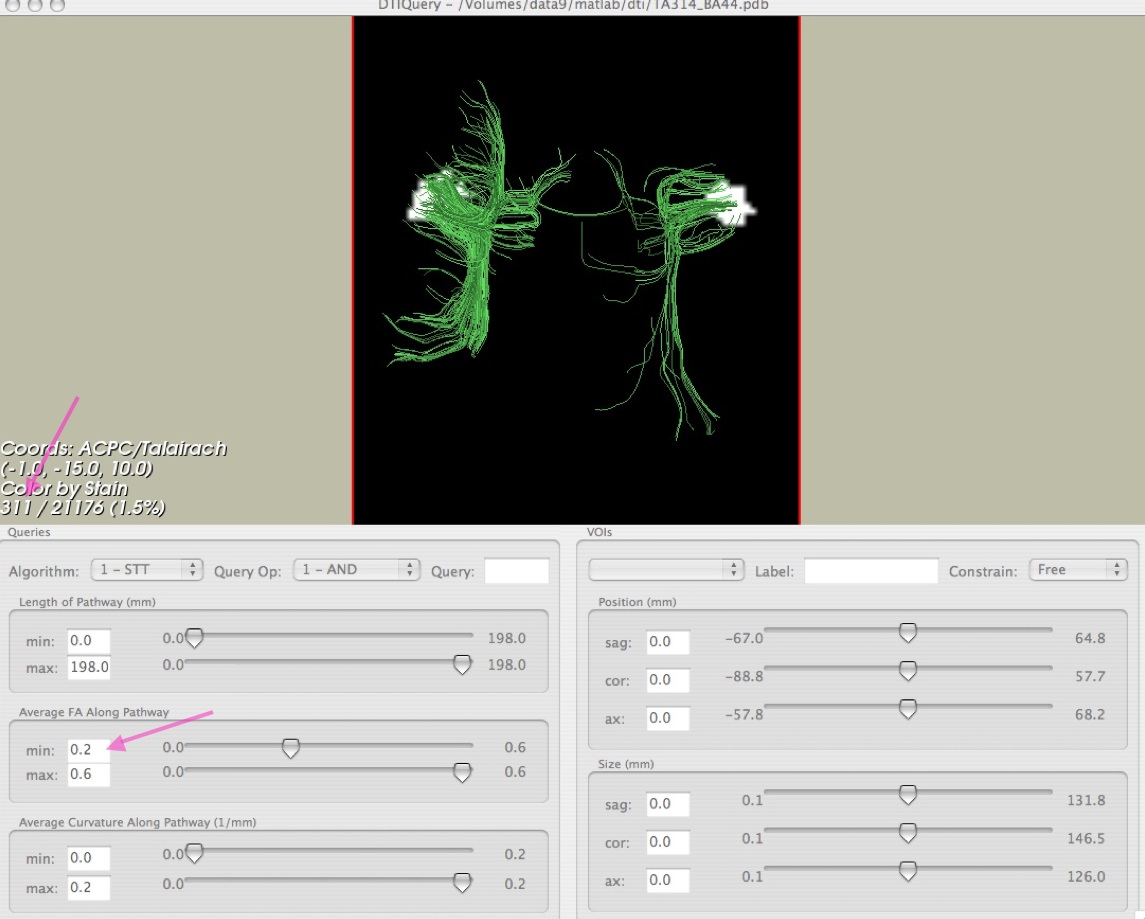Viewport: 1145px width, 919px height.
Task: Click the Position sag input field
Action: click(x=668, y=642)
